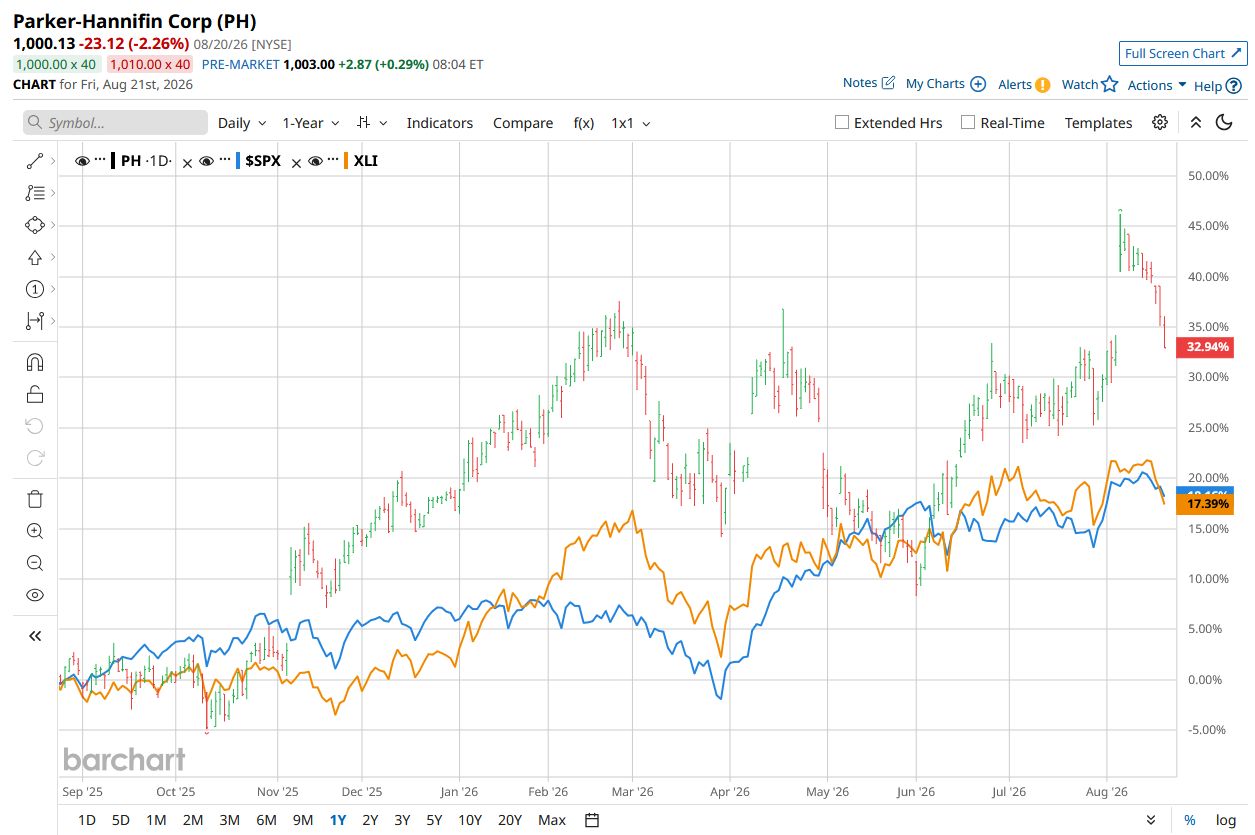Toggle the auto-scale arrows icon at bottom right
This screenshot has width=1255, height=835.
point(1152,820)
